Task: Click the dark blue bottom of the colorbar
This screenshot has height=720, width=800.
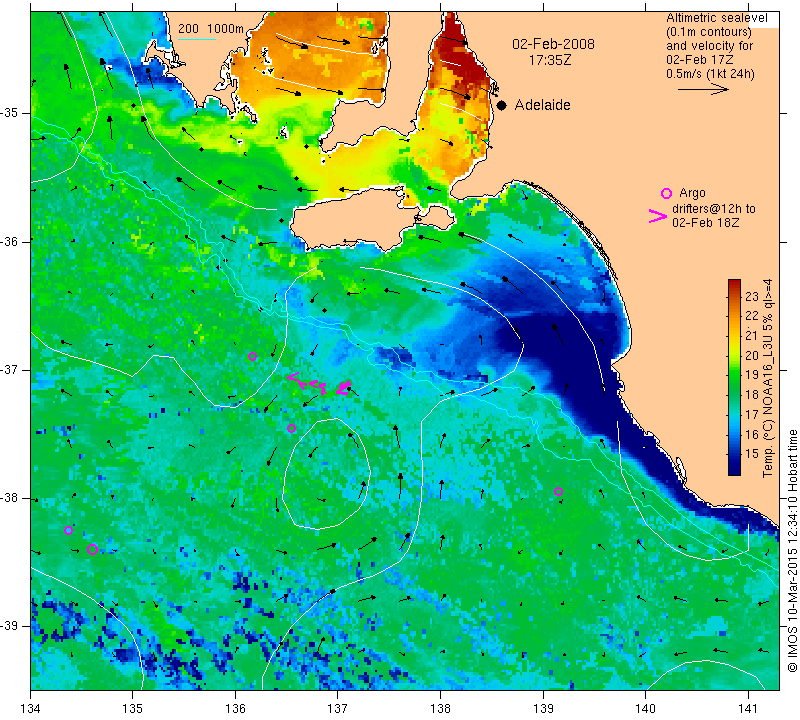Action: [734, 468]
